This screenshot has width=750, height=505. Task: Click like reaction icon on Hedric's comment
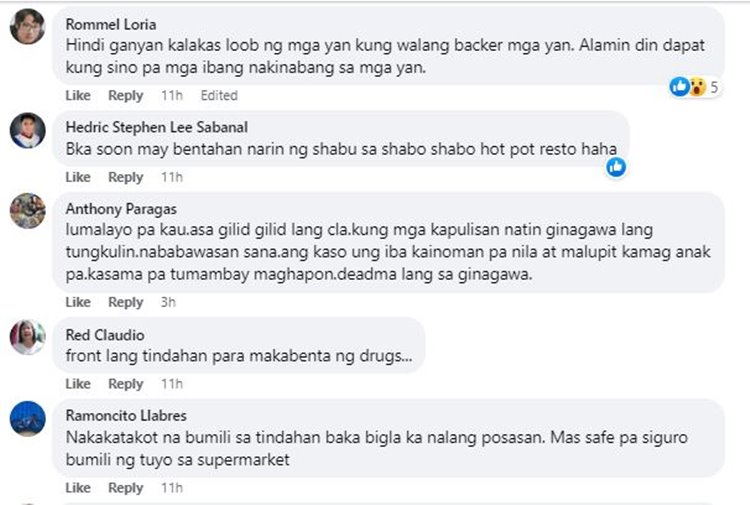point(617,167)
